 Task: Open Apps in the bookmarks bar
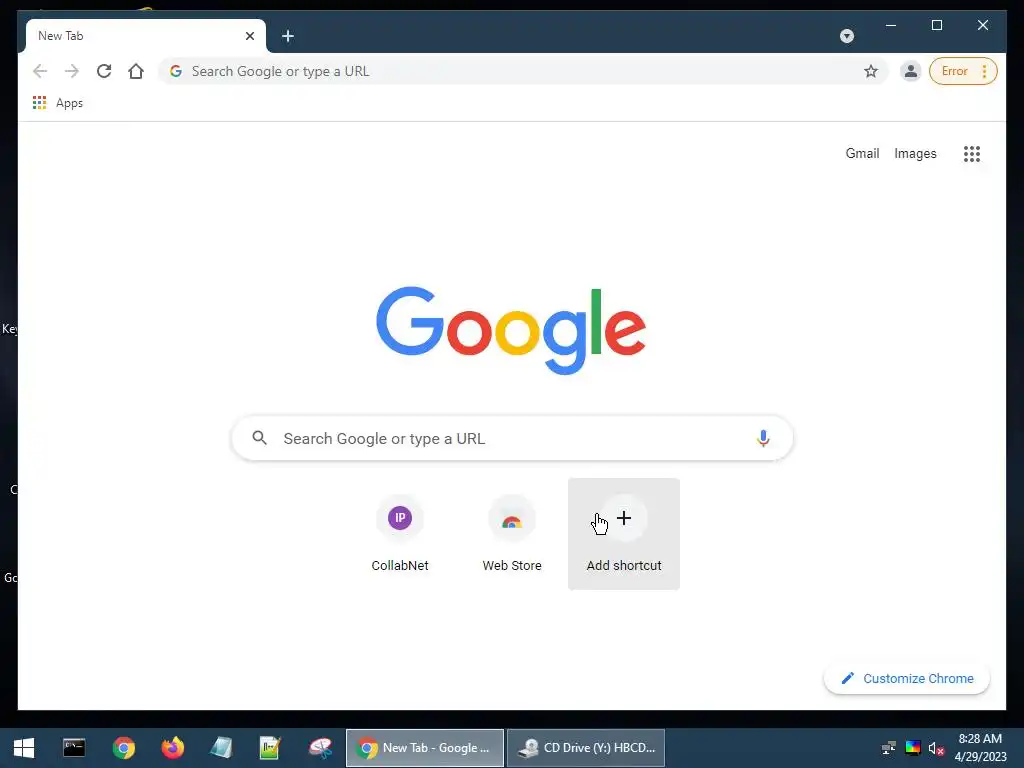[x=58, y=103]
